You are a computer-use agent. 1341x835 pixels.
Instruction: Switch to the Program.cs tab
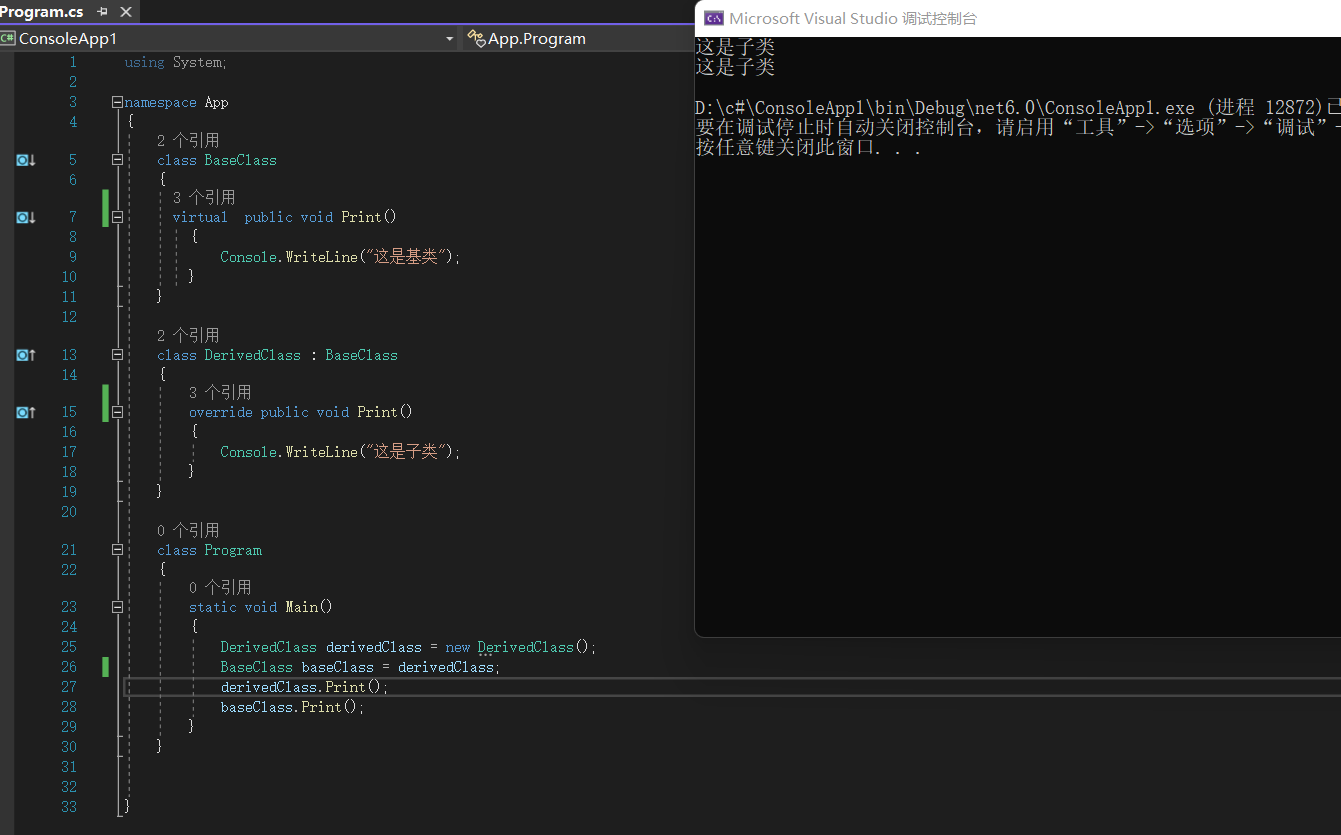42,12
